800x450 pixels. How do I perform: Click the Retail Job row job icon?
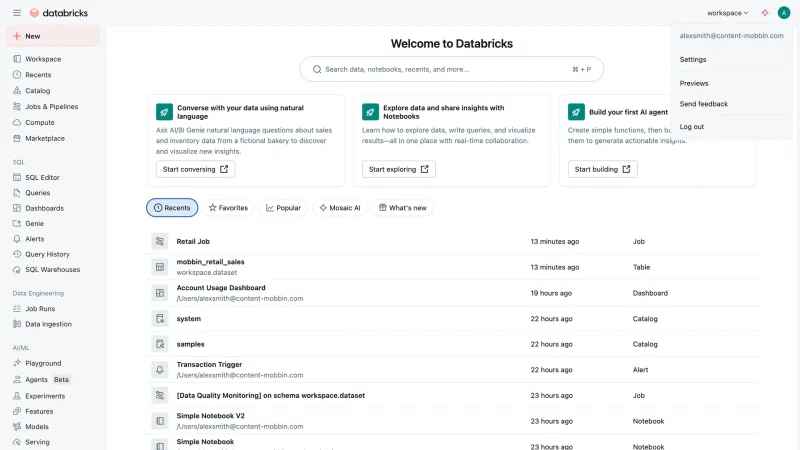click(x=160, y=241)
